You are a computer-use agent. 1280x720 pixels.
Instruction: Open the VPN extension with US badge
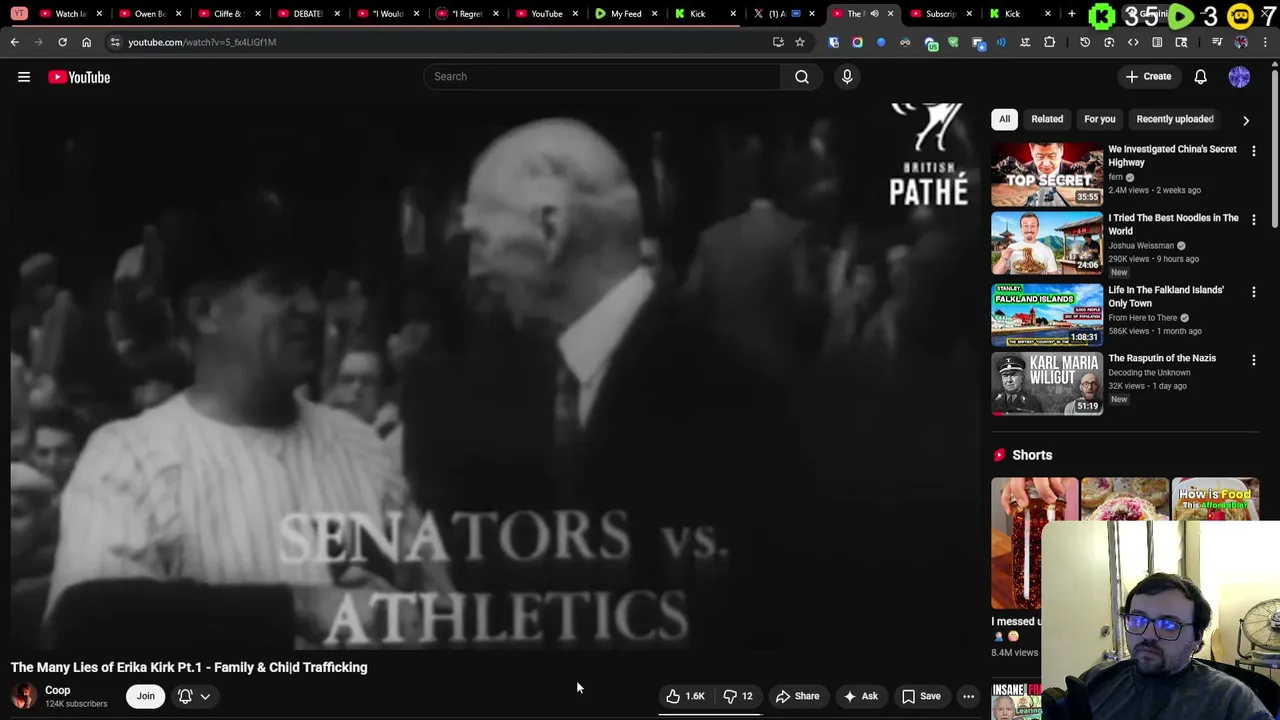[x=931, y=43]
